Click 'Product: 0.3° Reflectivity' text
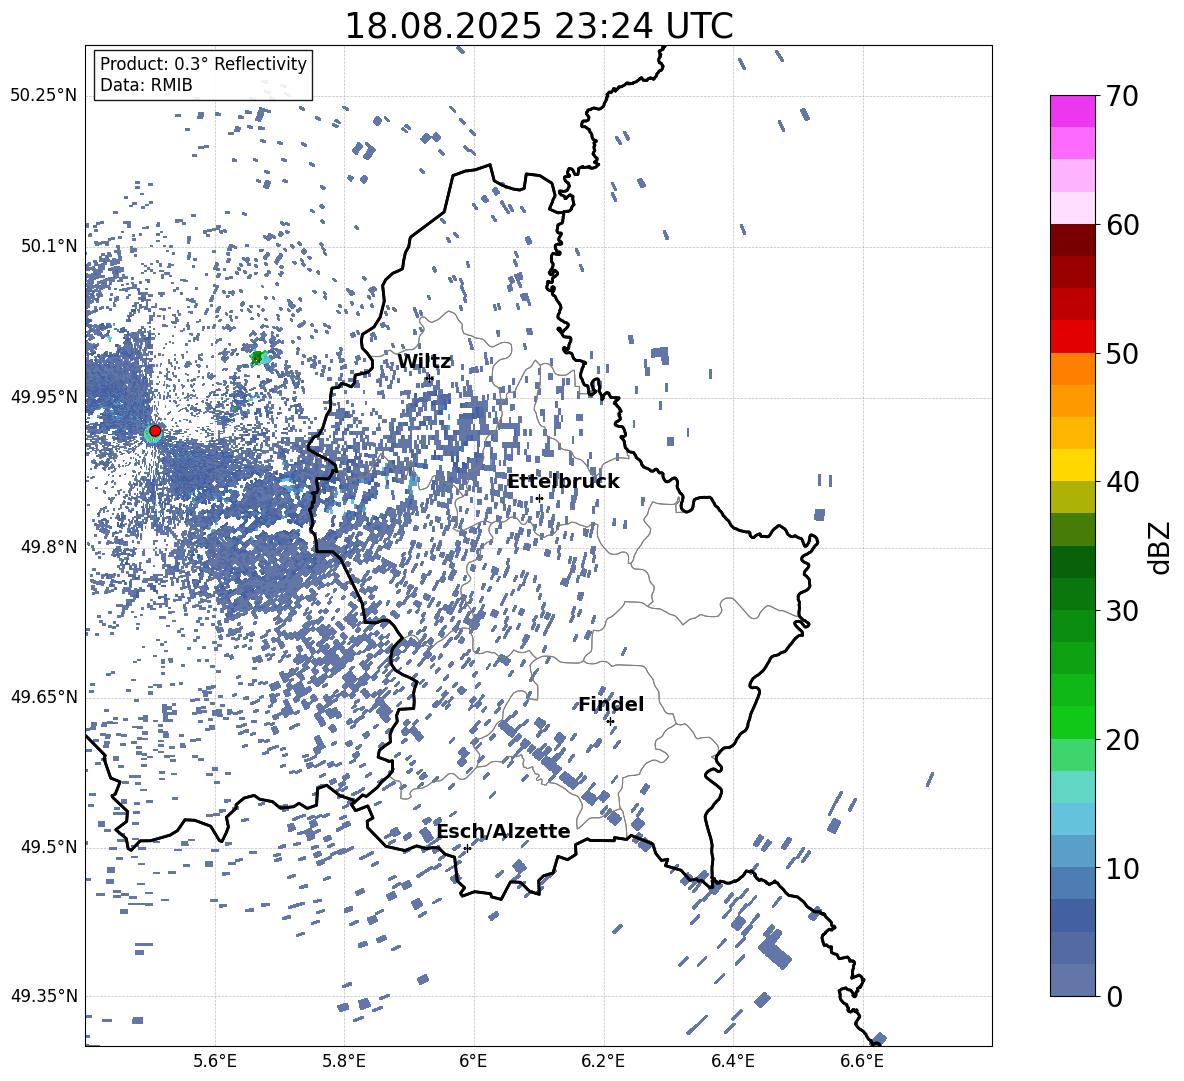Viewport: 1184px width, 1081px height. coord(203,64)
